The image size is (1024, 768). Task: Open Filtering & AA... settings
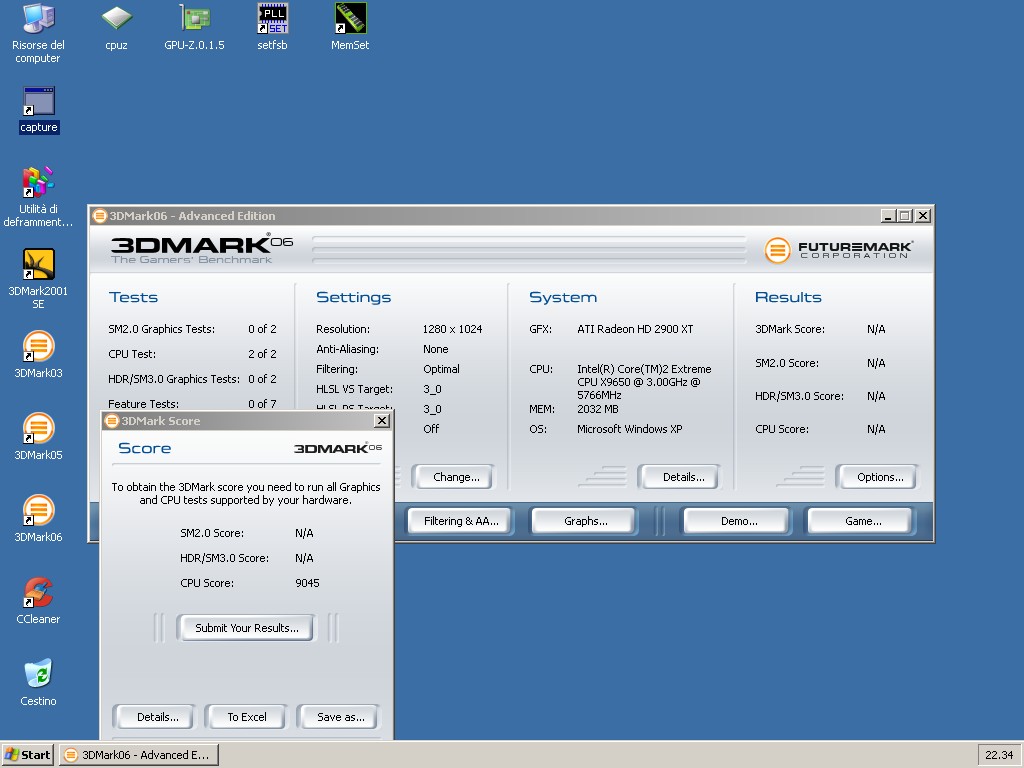pos(461,521)
